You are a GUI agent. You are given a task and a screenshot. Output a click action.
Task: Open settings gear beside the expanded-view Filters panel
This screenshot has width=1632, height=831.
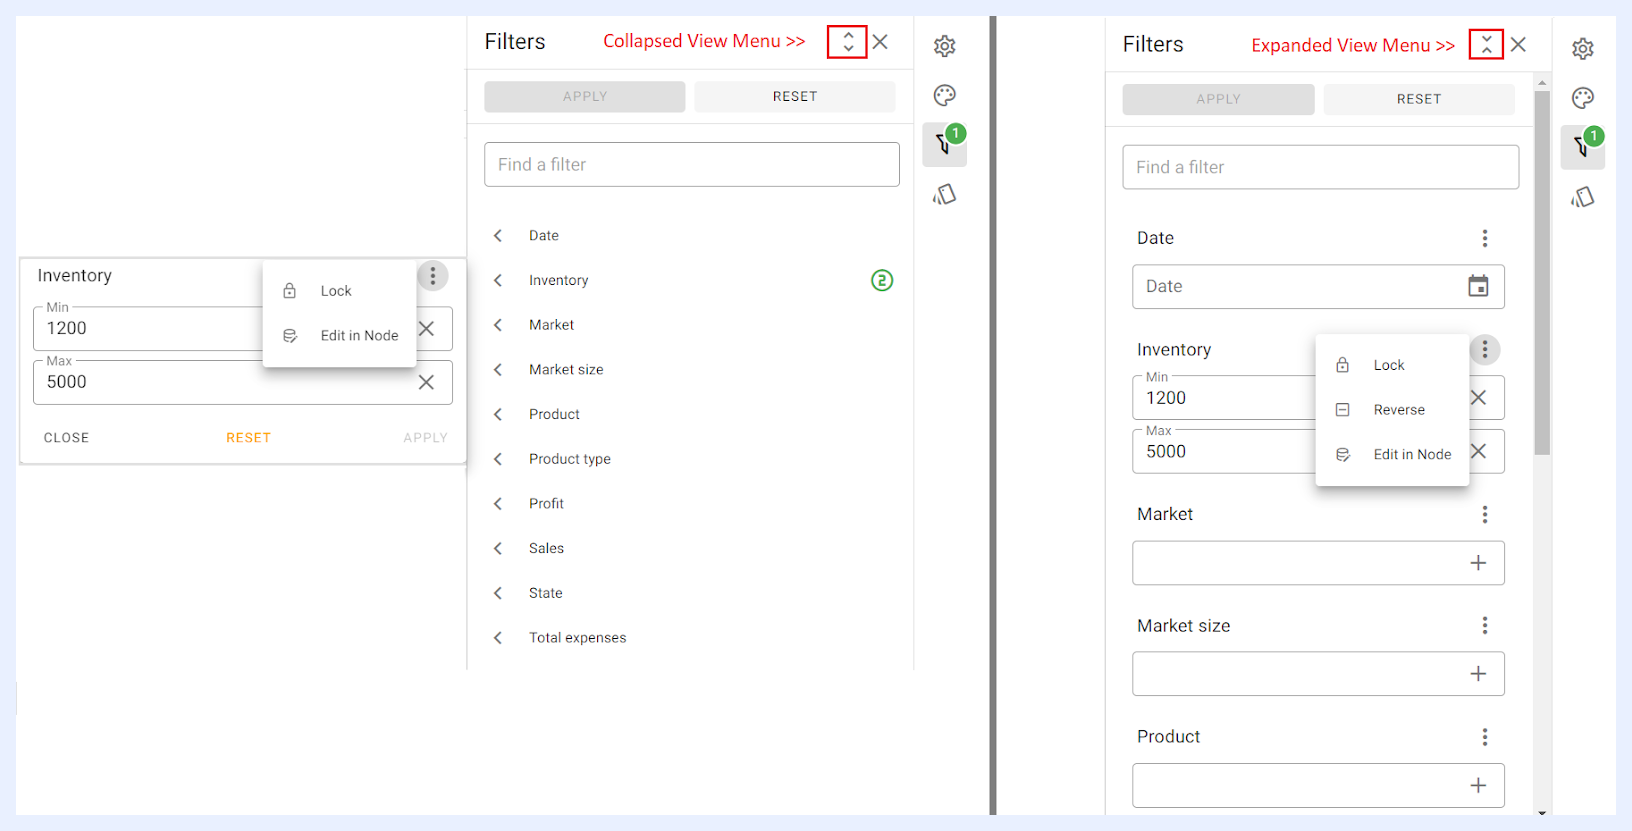[1583, 48]
